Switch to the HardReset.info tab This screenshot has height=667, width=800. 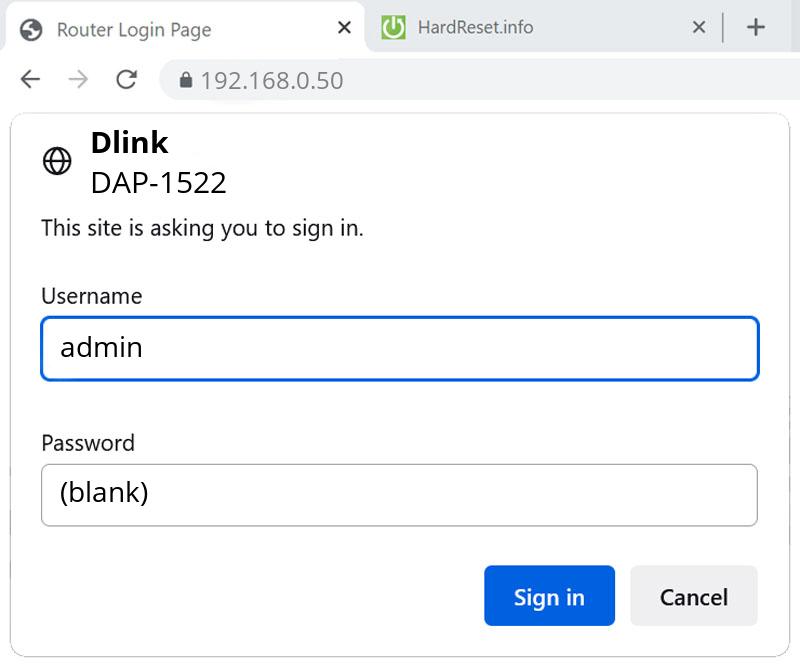[x=480, y=28]
